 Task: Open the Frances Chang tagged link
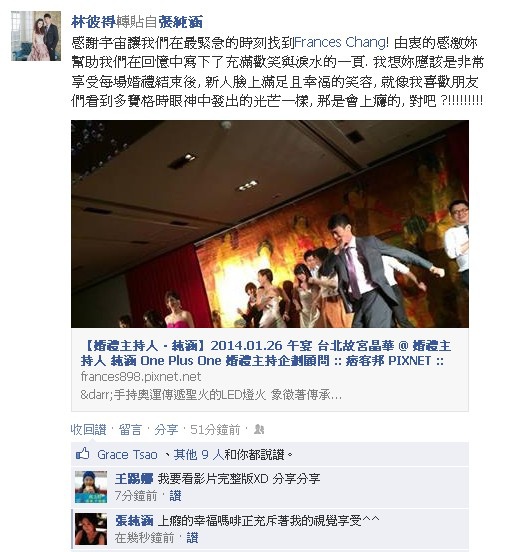[340, 43]
